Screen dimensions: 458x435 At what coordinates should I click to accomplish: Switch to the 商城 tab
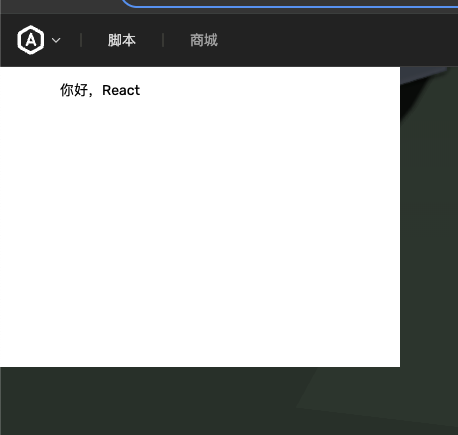tap(204, 40)
